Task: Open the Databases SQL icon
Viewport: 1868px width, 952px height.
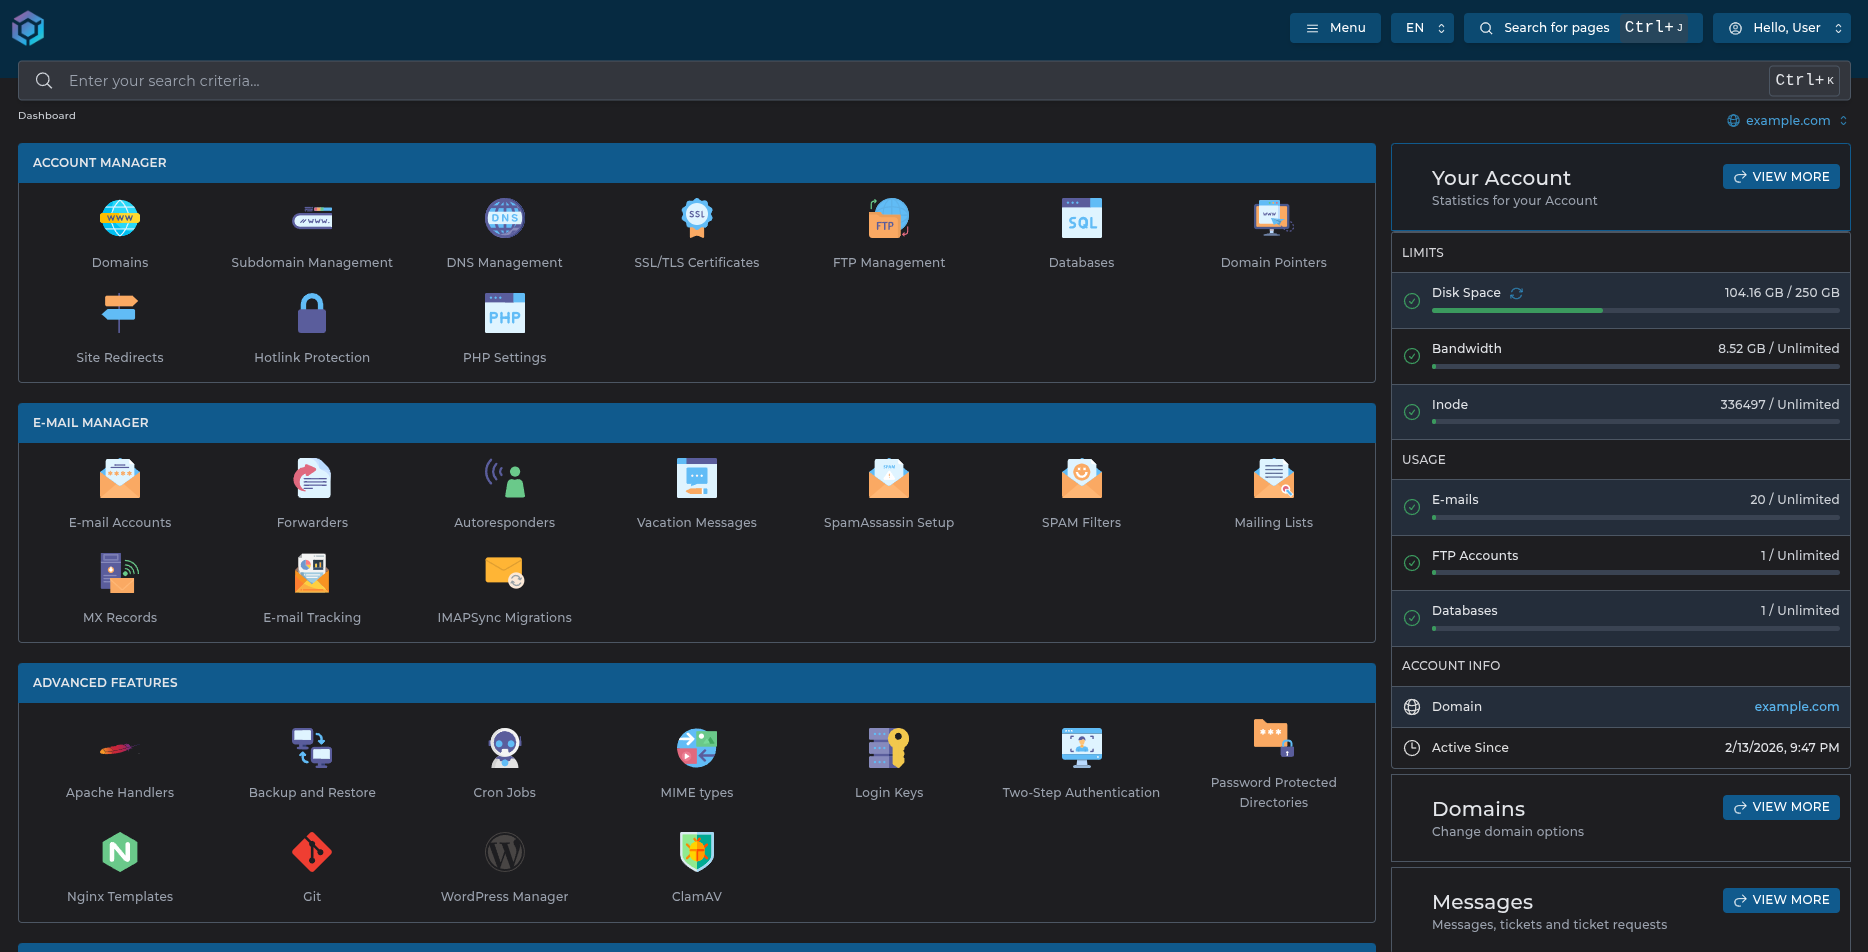Action: (x=1081, y=218)
